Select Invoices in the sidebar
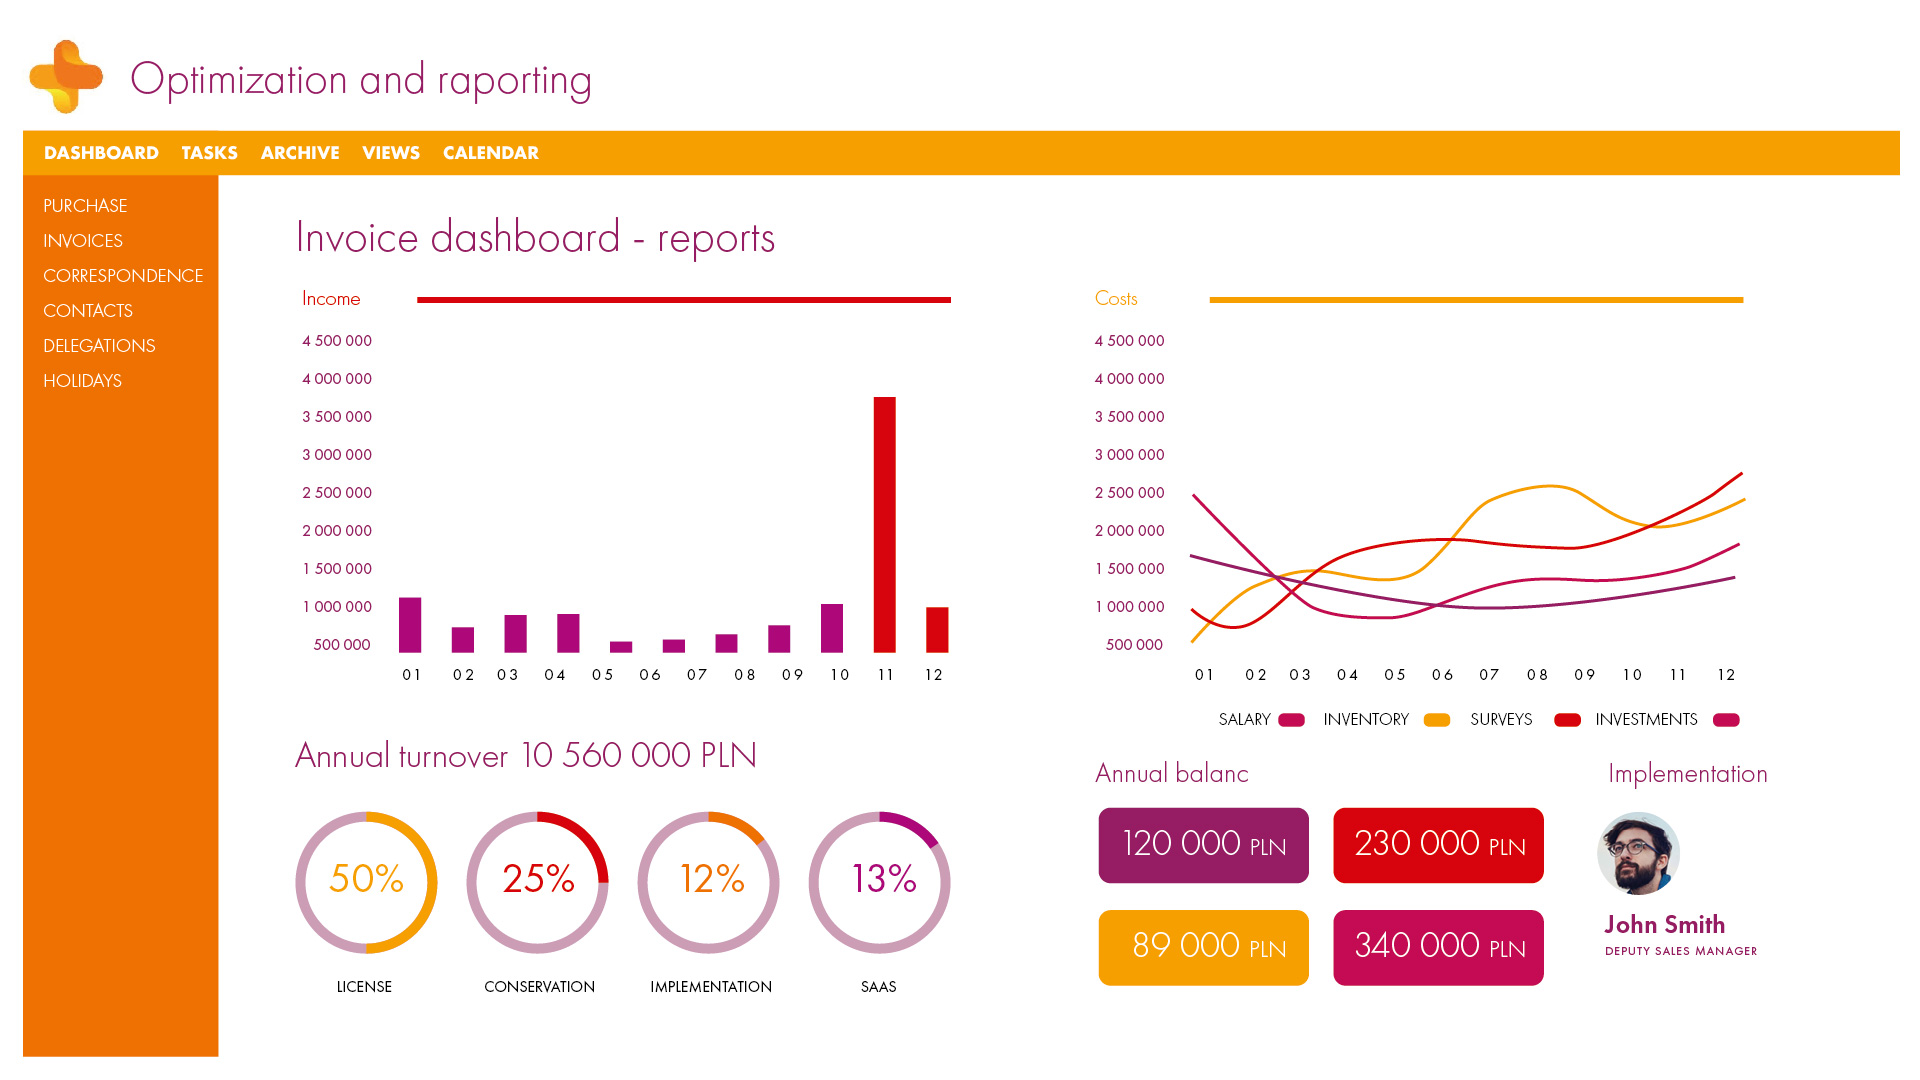1920x1080 pixels. point(83,241)
